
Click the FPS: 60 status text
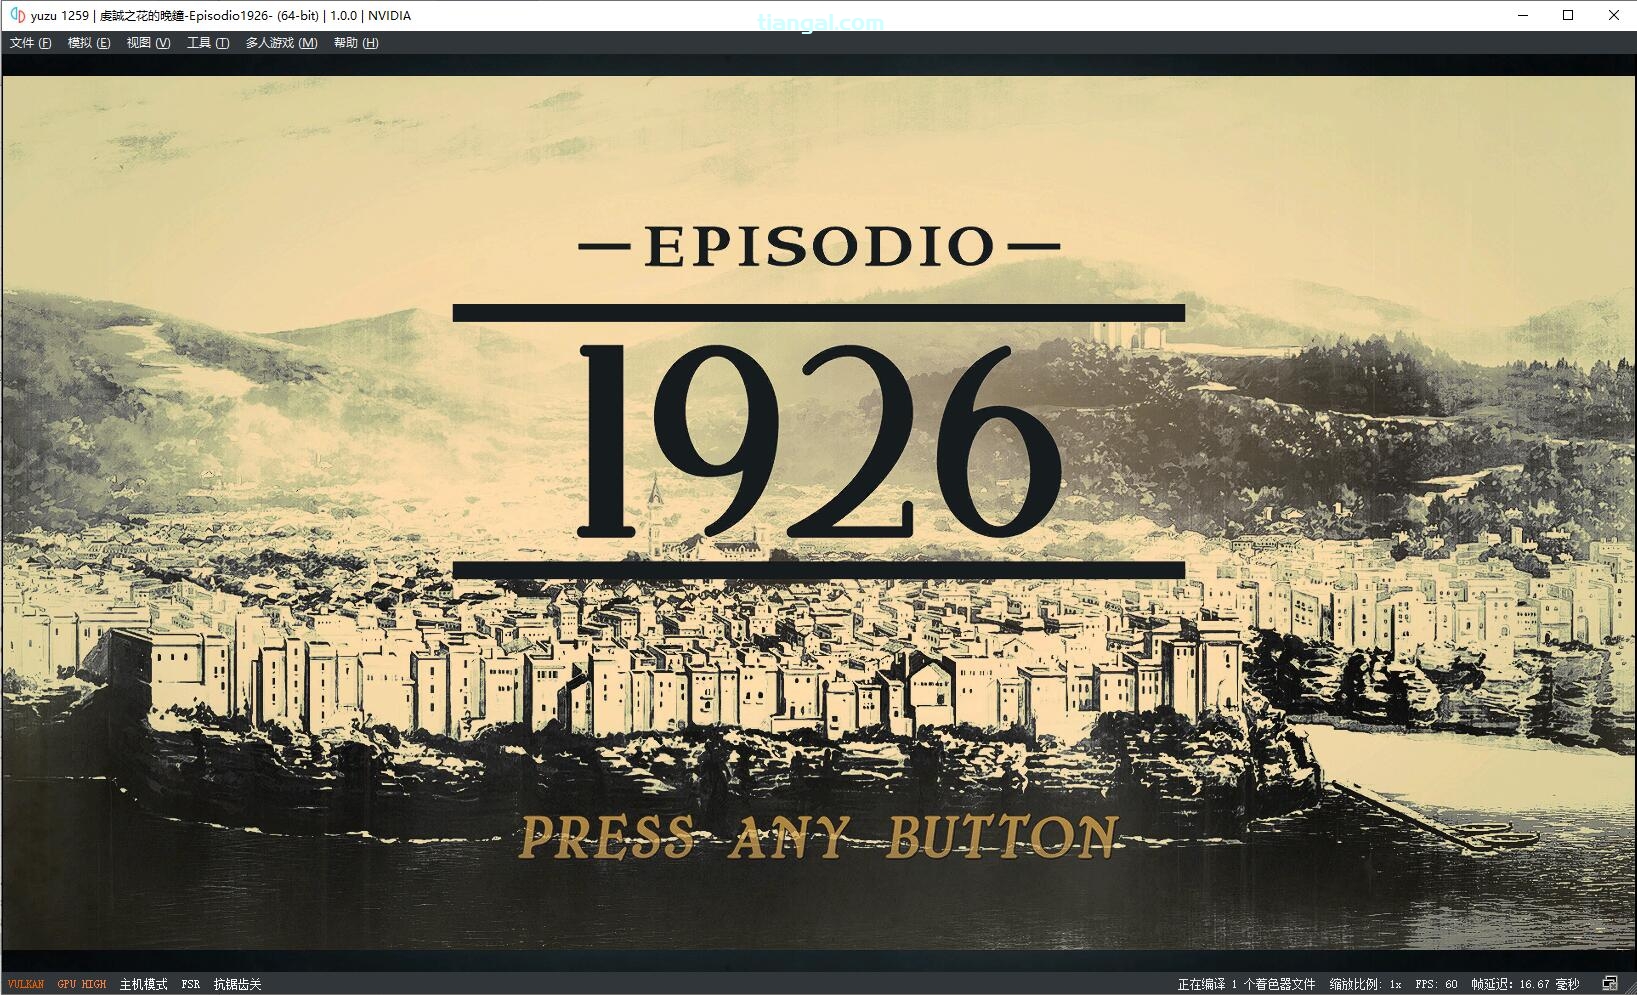click(1436, 984)
